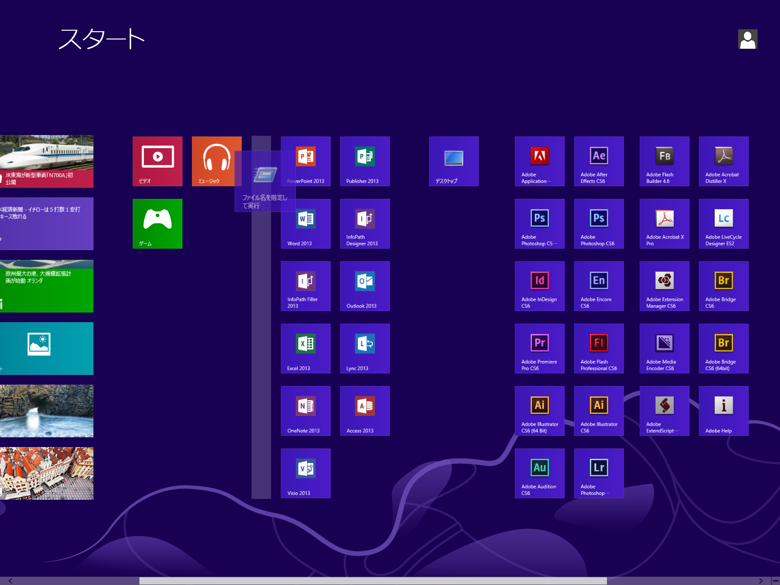
Task: Launch Adobe Illustrator CS6 (64 Bit)
Action: click(540, 411)
